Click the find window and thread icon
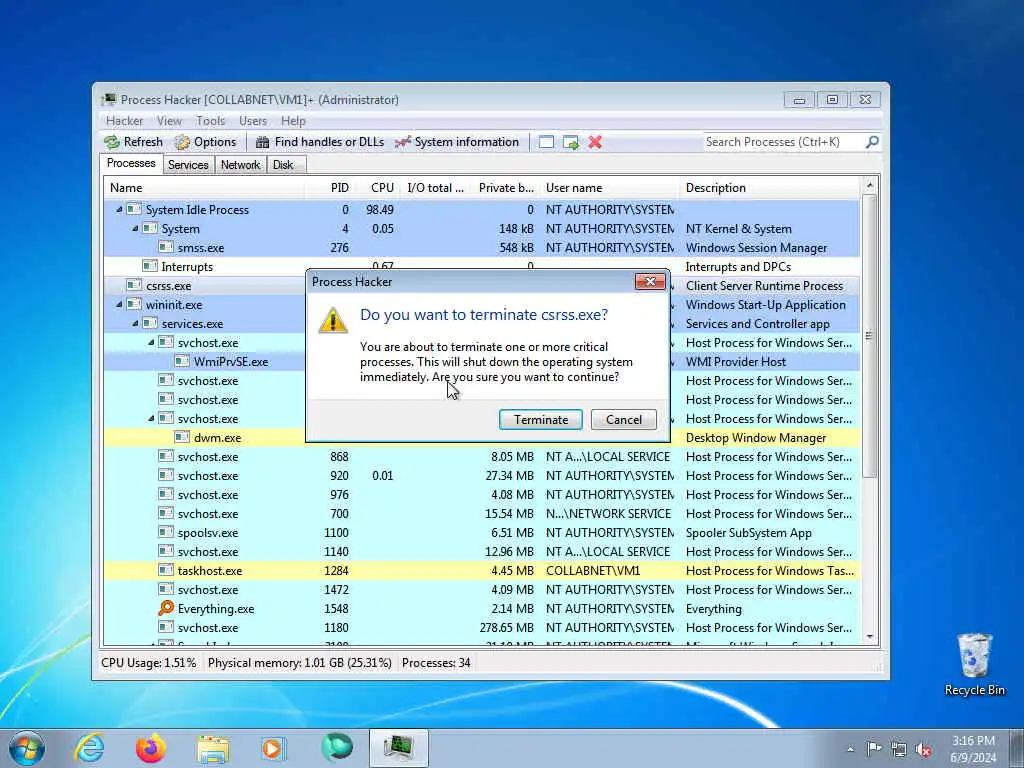Viewport: 1024px width, 768px height. (571, 142)
